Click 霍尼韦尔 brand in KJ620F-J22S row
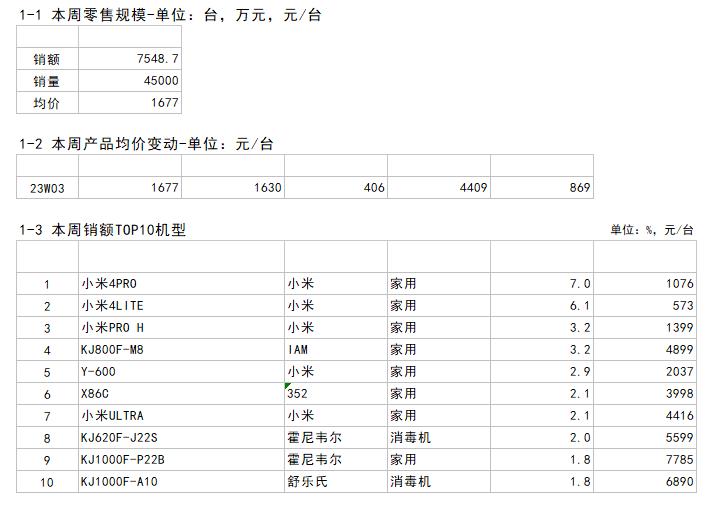717x509 pixels. point(336,437)
